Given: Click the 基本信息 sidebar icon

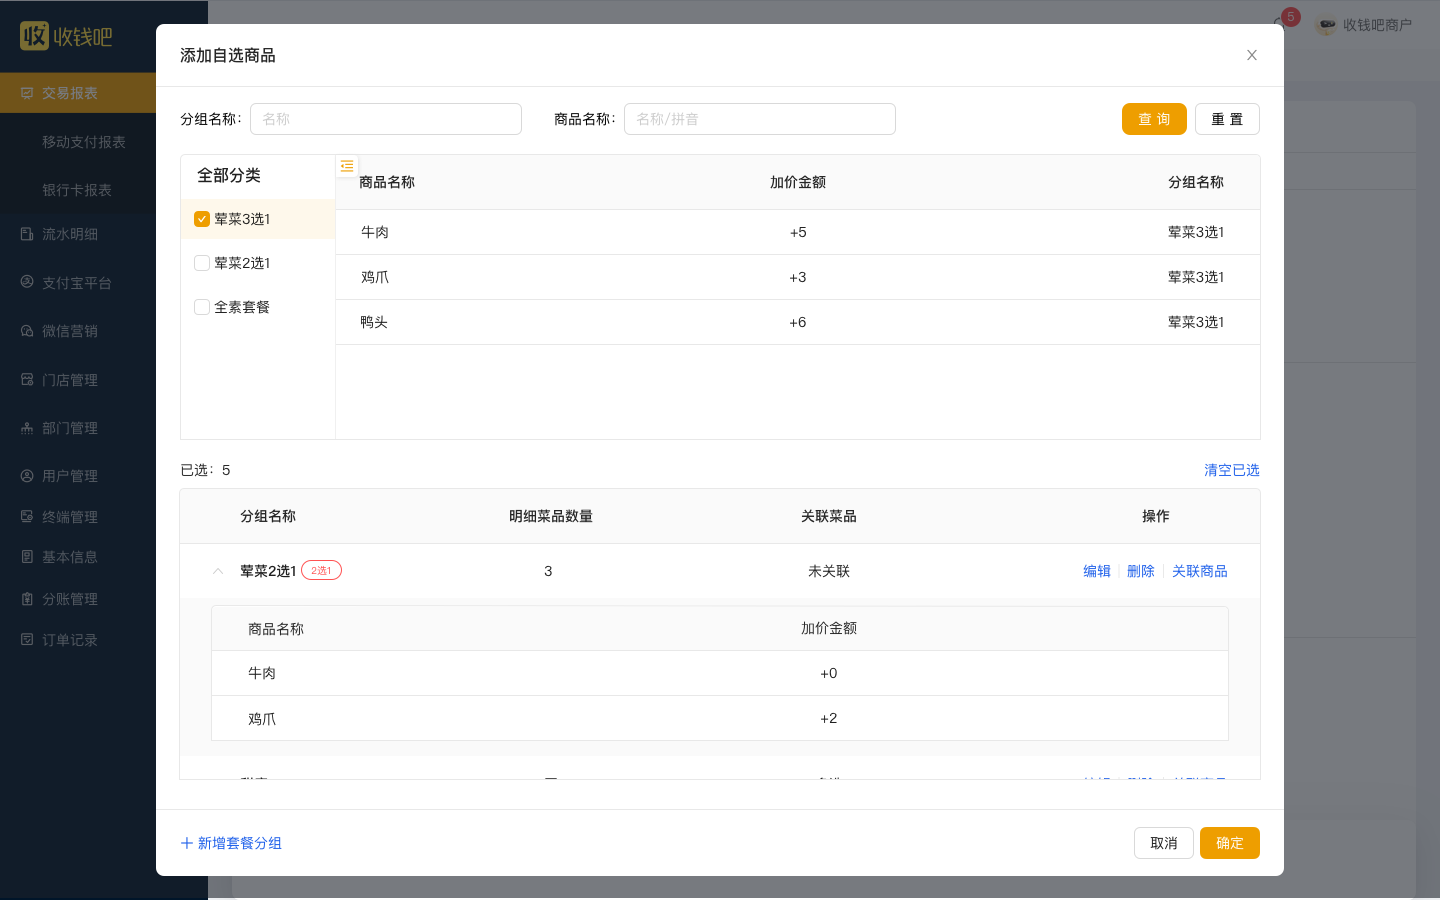Looking at the screenshot, I should click(27, 557).
